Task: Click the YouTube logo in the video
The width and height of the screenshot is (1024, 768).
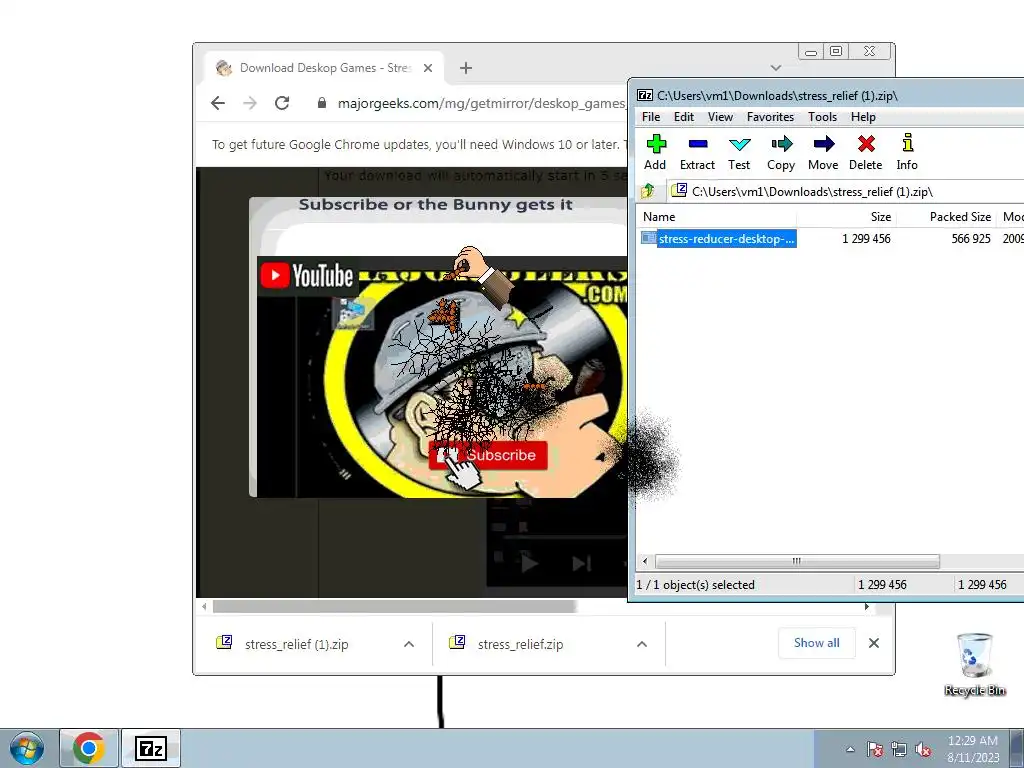Action: (x=307, y=276)
